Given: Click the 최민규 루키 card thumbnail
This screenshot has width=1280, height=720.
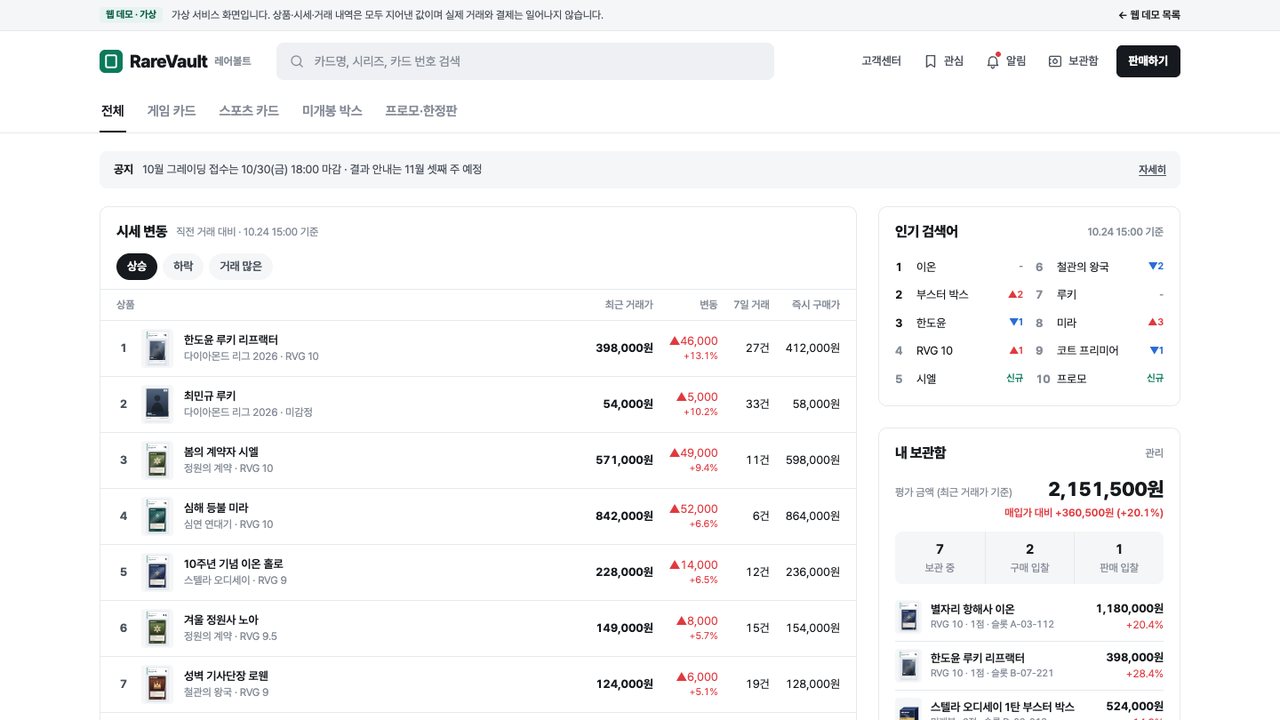Looking at the screenshot, I should [158, 404].
